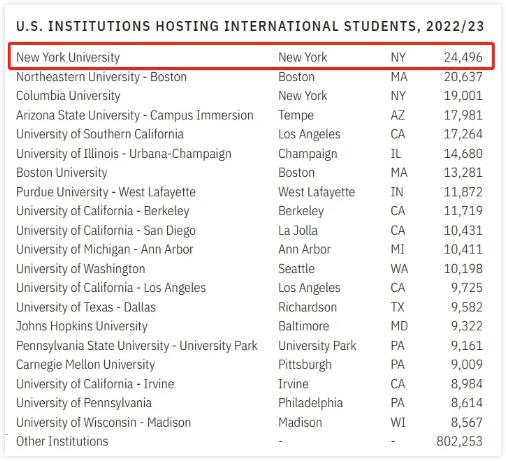Select Purdue University - West Lafayette
Viewport: 506px width, 461px height.
(x=106, y=192)
